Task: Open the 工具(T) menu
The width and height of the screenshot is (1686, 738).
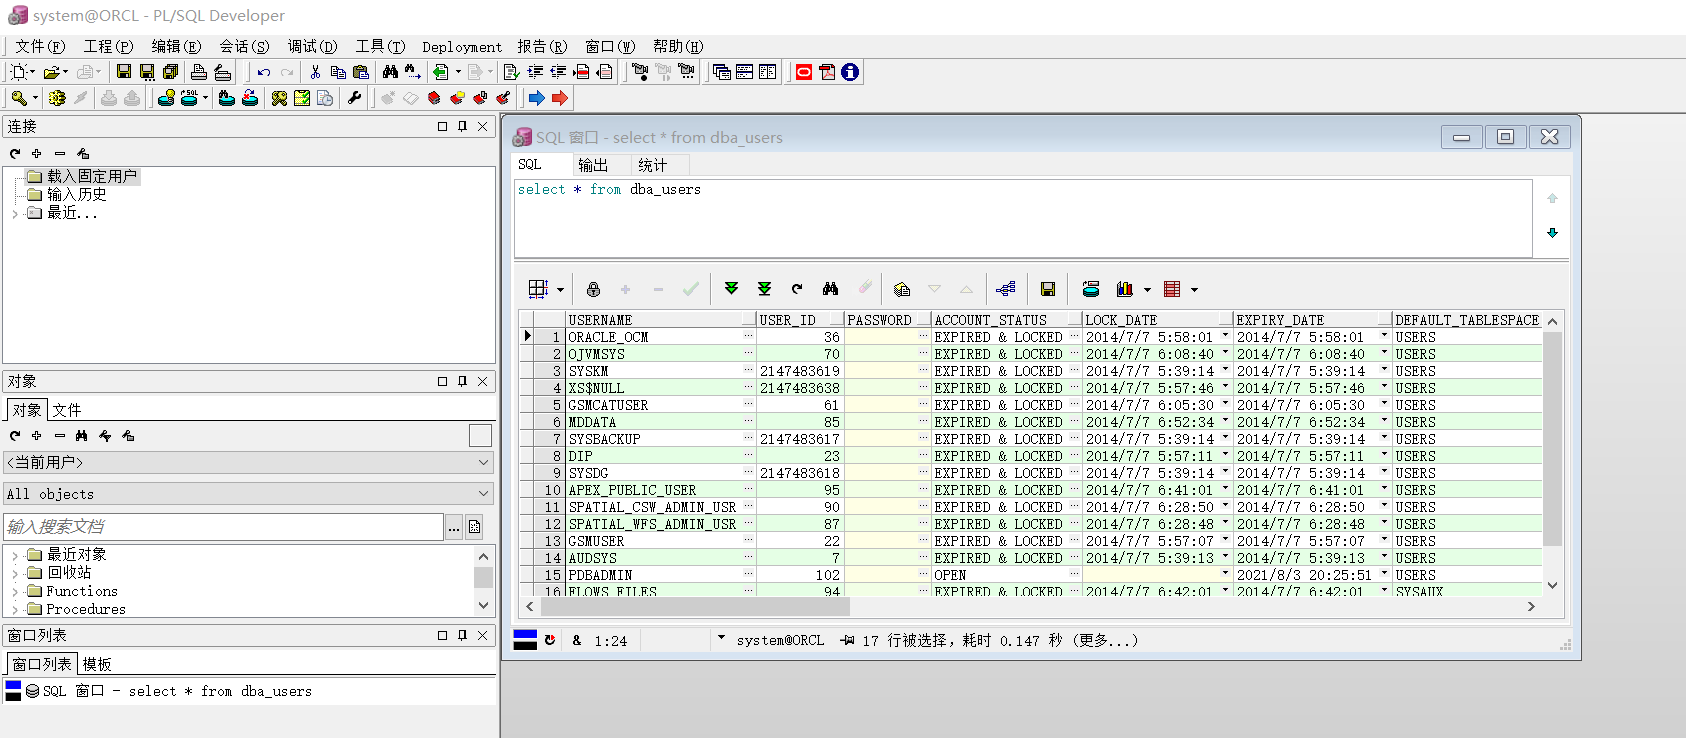Action: (380, 47)
